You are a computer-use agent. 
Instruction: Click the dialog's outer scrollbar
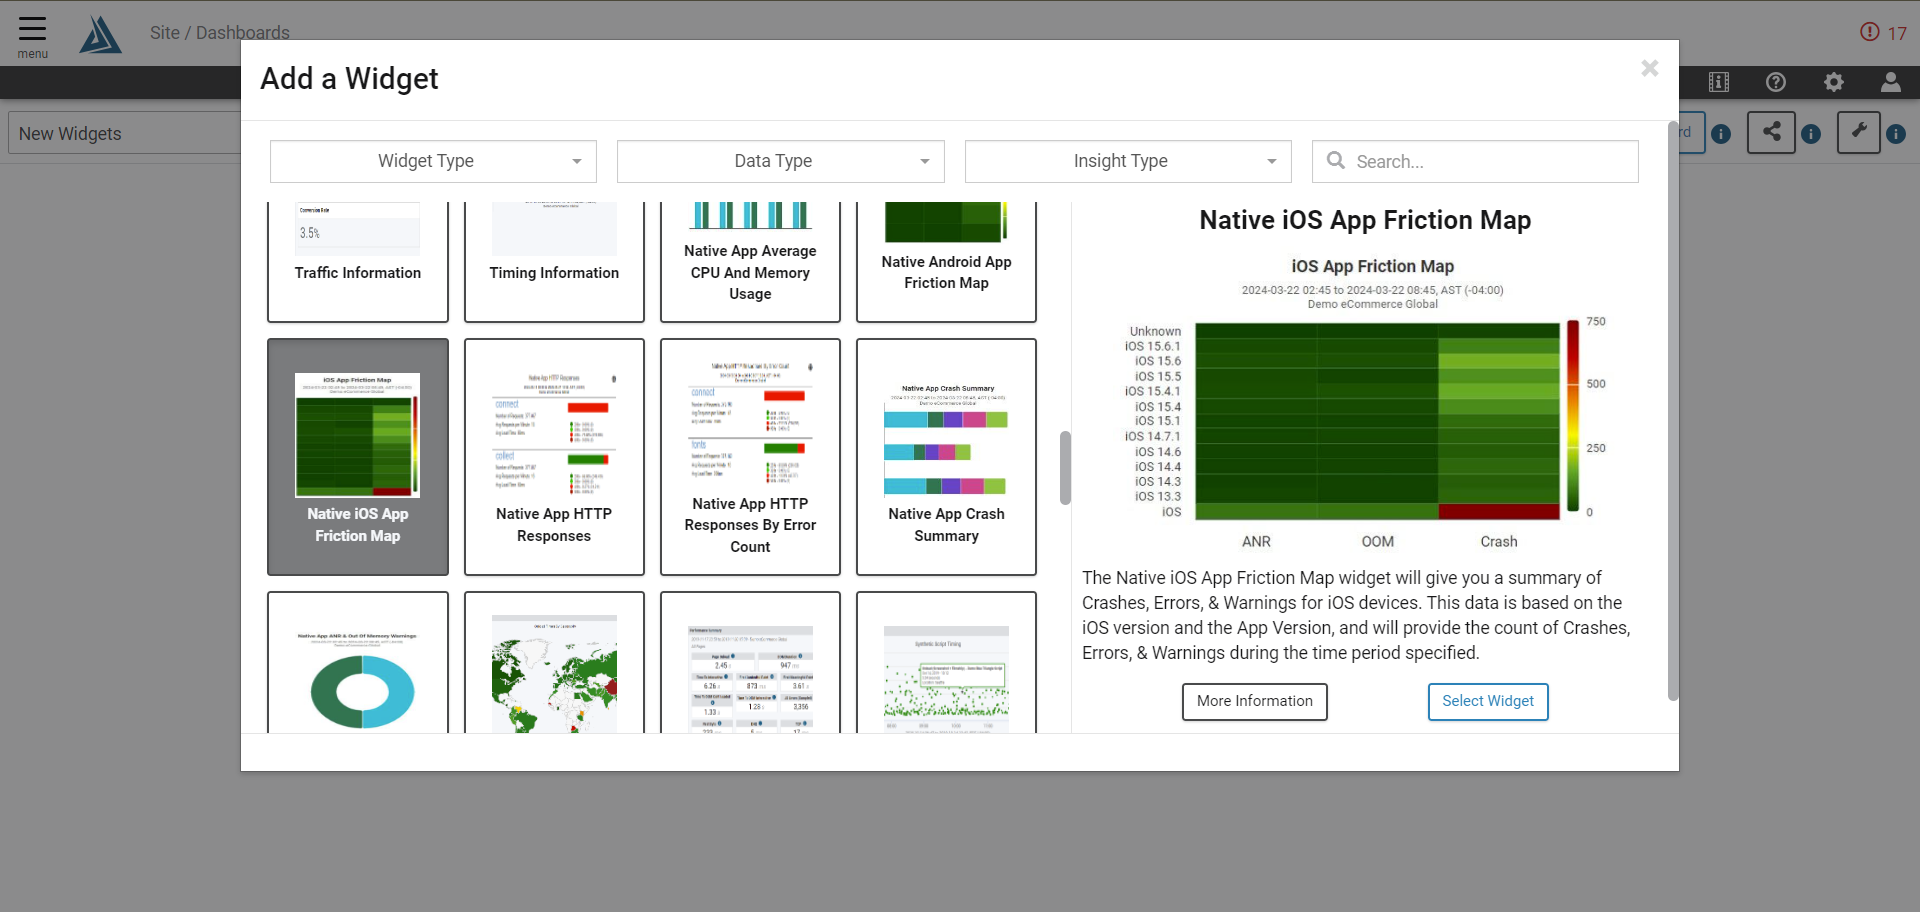1673,411
